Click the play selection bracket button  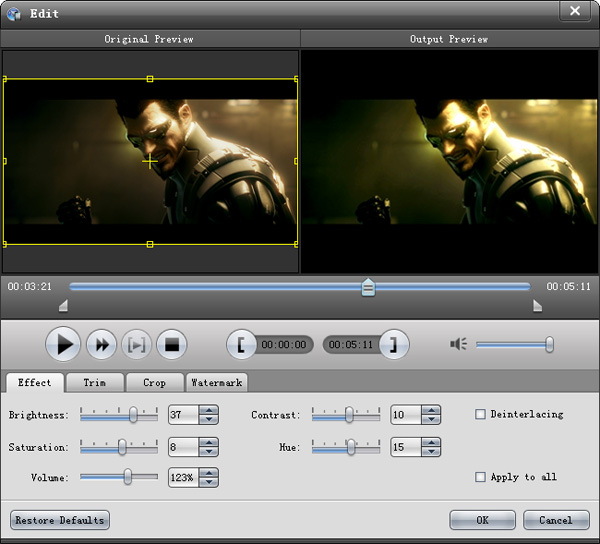[x=137, y=345]
